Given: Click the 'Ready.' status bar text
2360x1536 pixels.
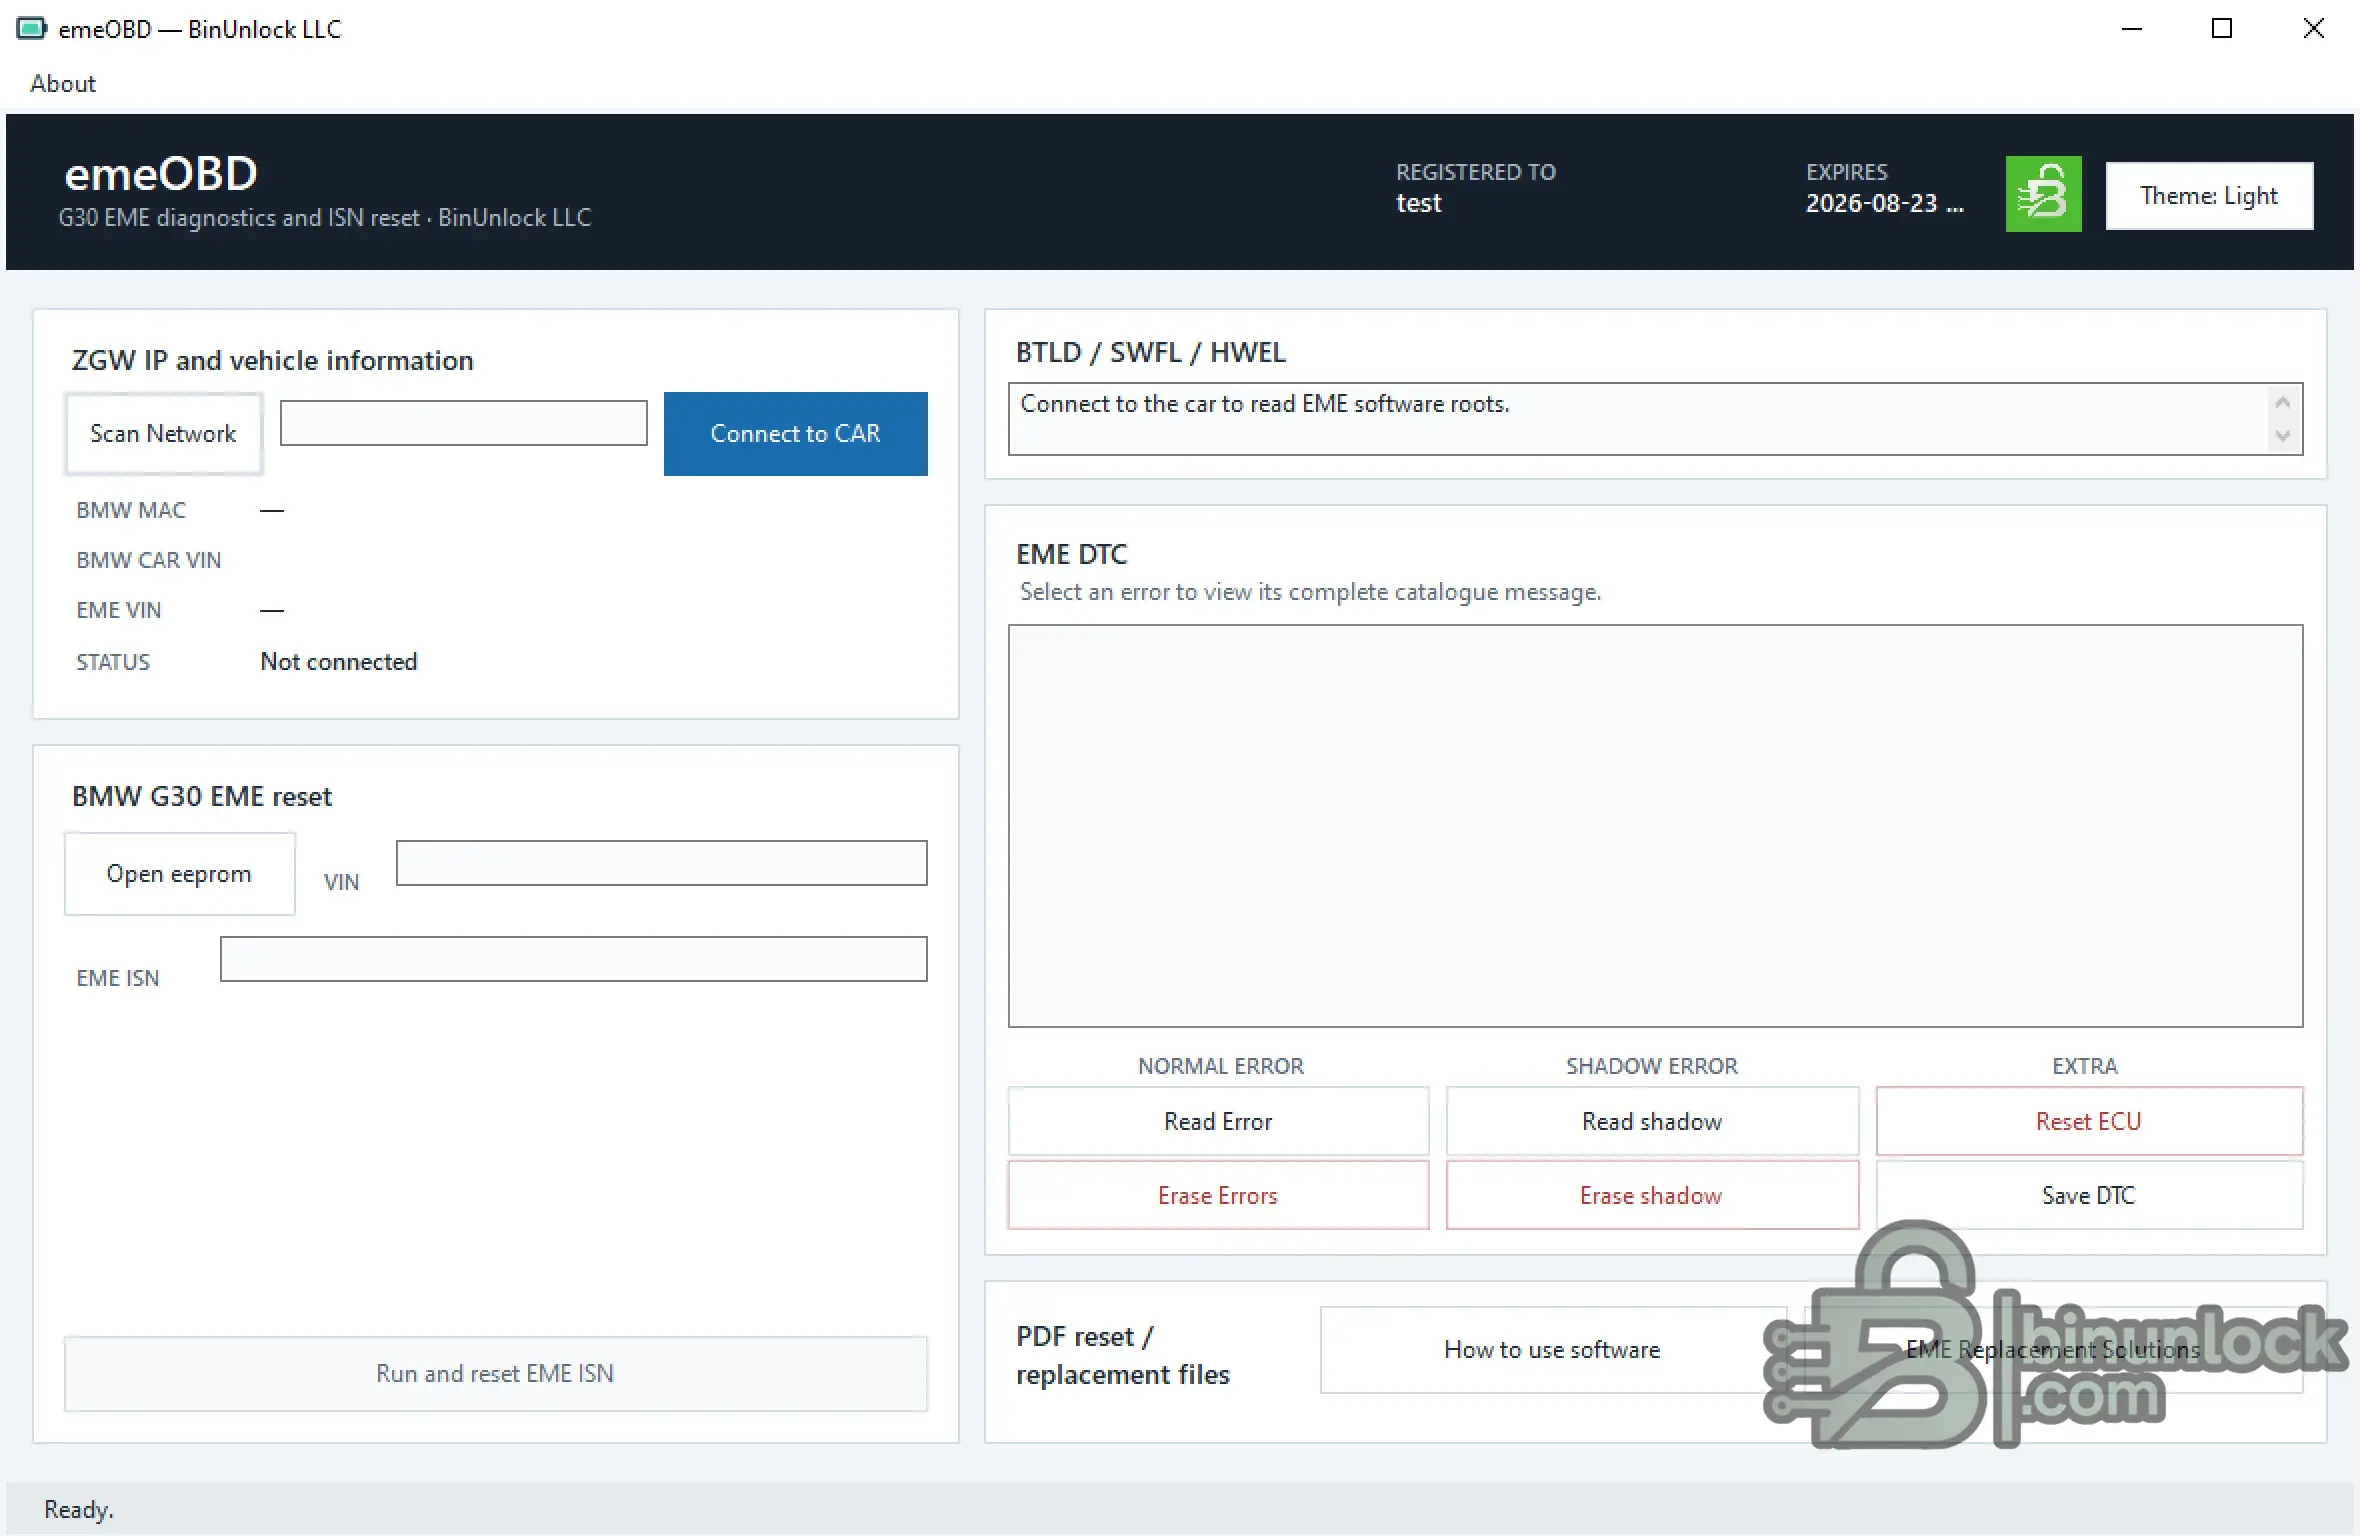Looking at the screenshot, I should [79, 1509].
